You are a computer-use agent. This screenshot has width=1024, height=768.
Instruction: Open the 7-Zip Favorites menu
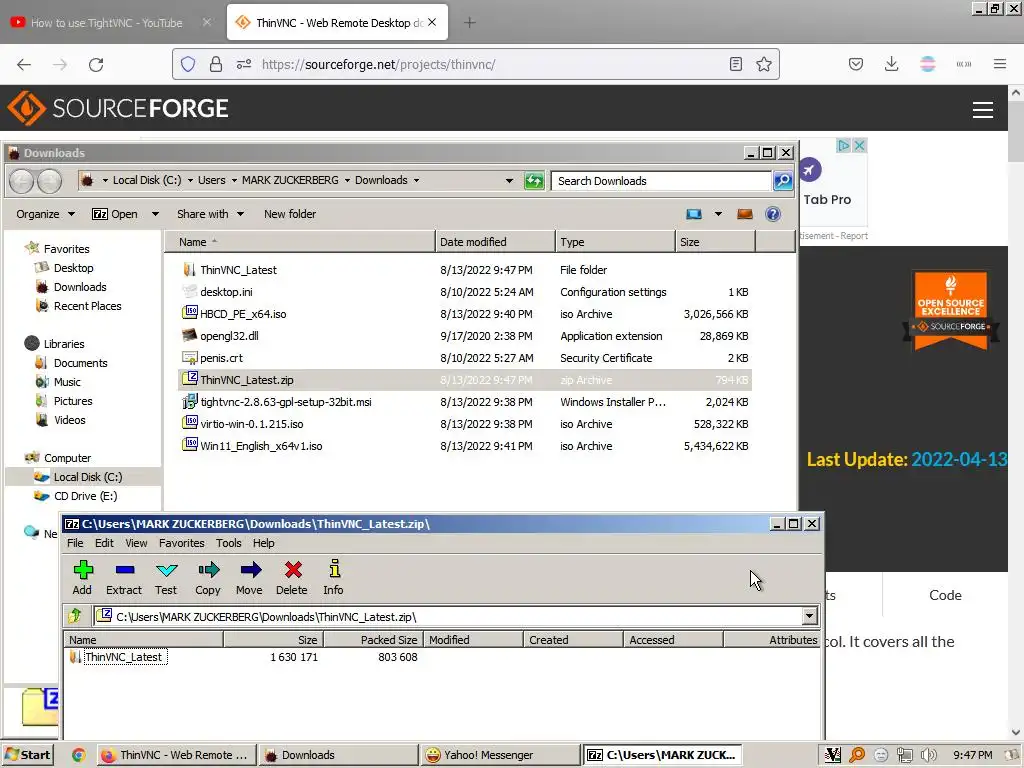[182, 543]
